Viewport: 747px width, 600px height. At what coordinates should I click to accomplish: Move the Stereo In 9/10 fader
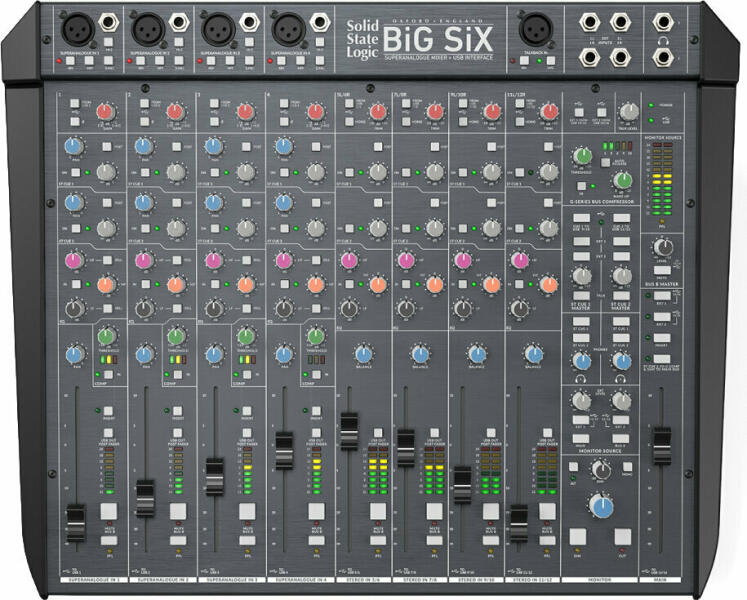(x=462, y=485)
